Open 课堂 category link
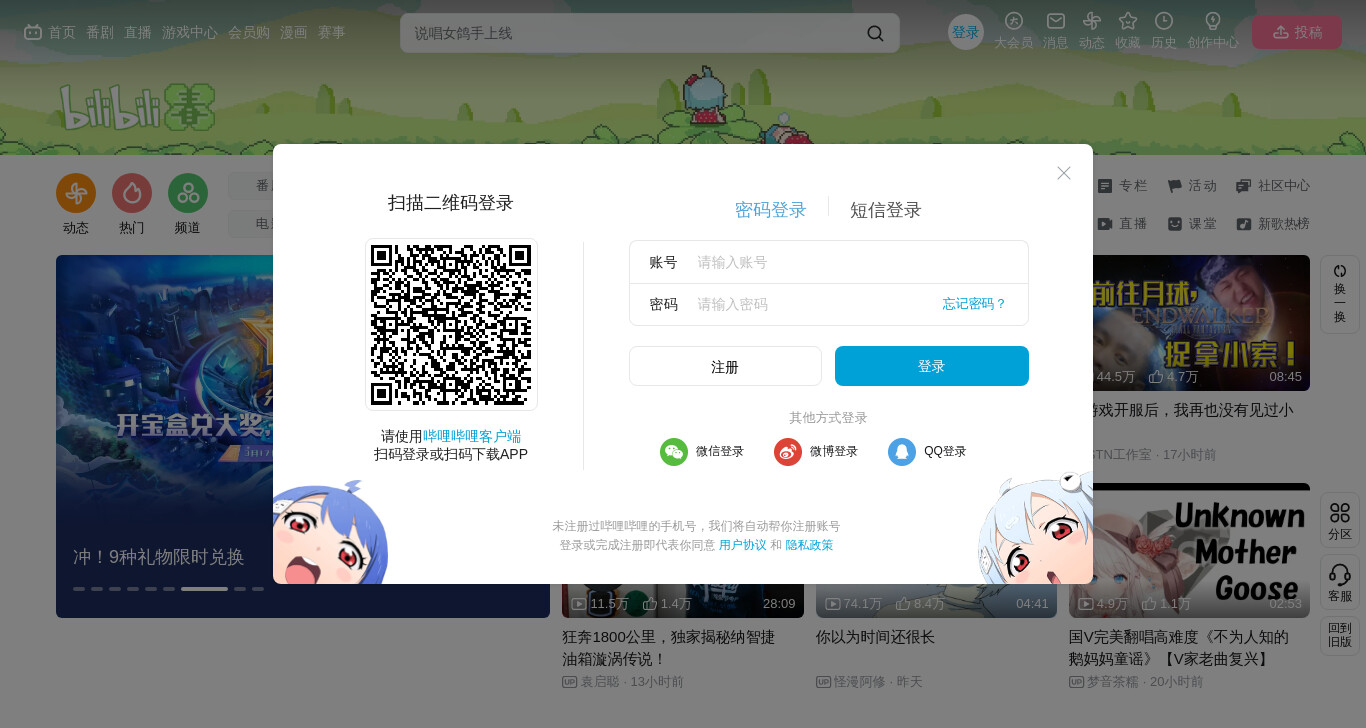The image size is (1366, 728). (x=1192, y=224)
